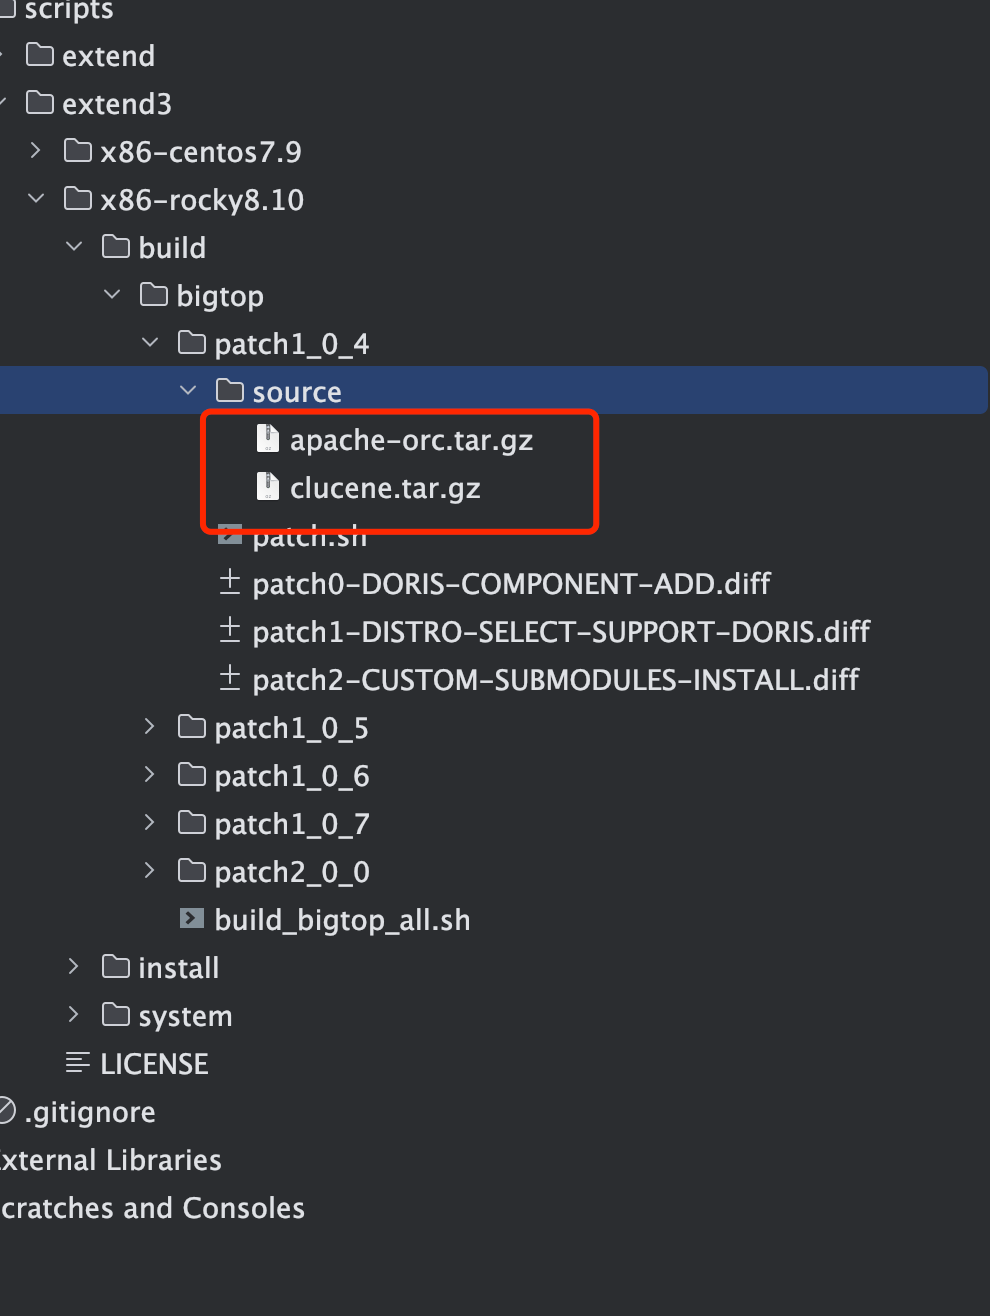
Task: Click the build_bigtop_all.sh shell script icon
Action: point(191,919)
